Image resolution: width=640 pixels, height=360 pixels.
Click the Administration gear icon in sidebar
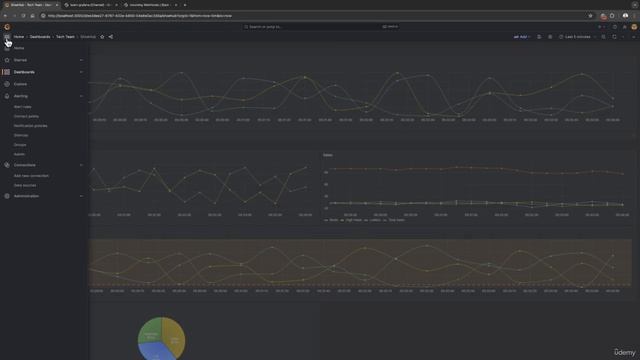7,196
